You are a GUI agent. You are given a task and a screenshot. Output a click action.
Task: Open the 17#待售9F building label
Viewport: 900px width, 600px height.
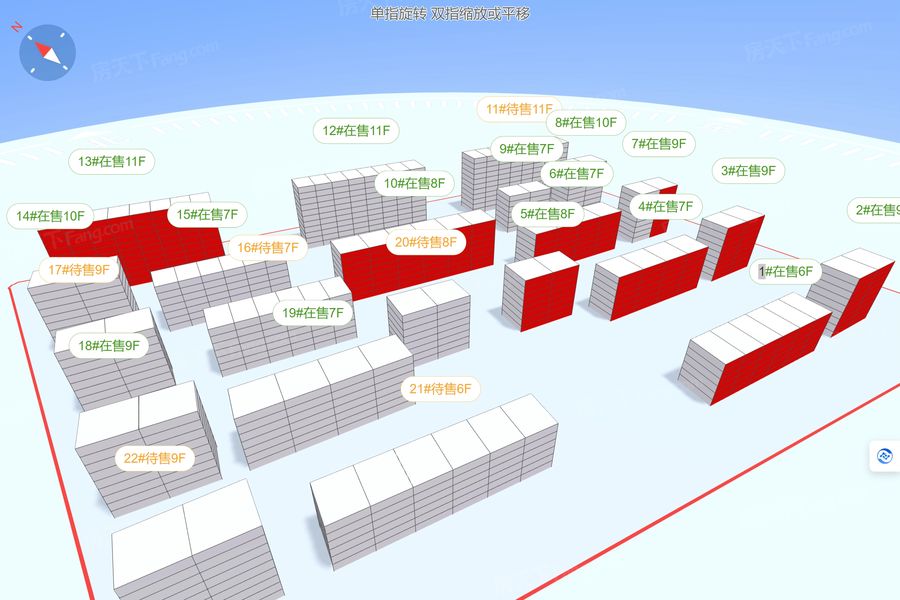pyautogui.click(x=79, y=269)
